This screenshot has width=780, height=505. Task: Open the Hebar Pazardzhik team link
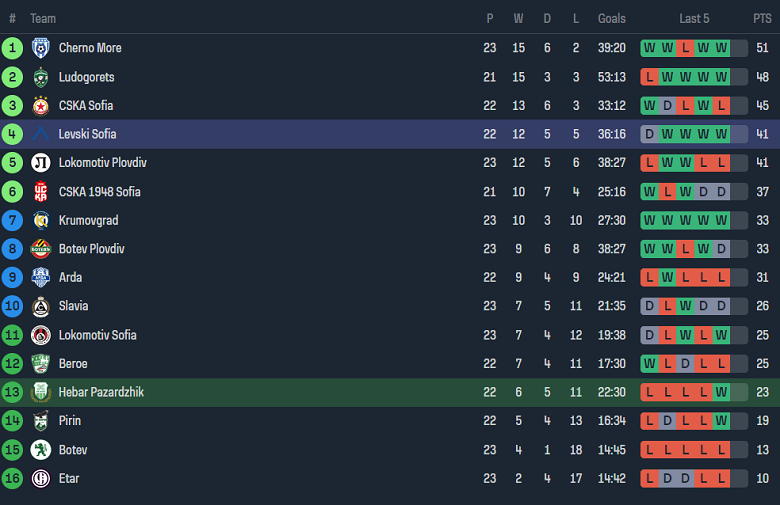coord(101,393)
